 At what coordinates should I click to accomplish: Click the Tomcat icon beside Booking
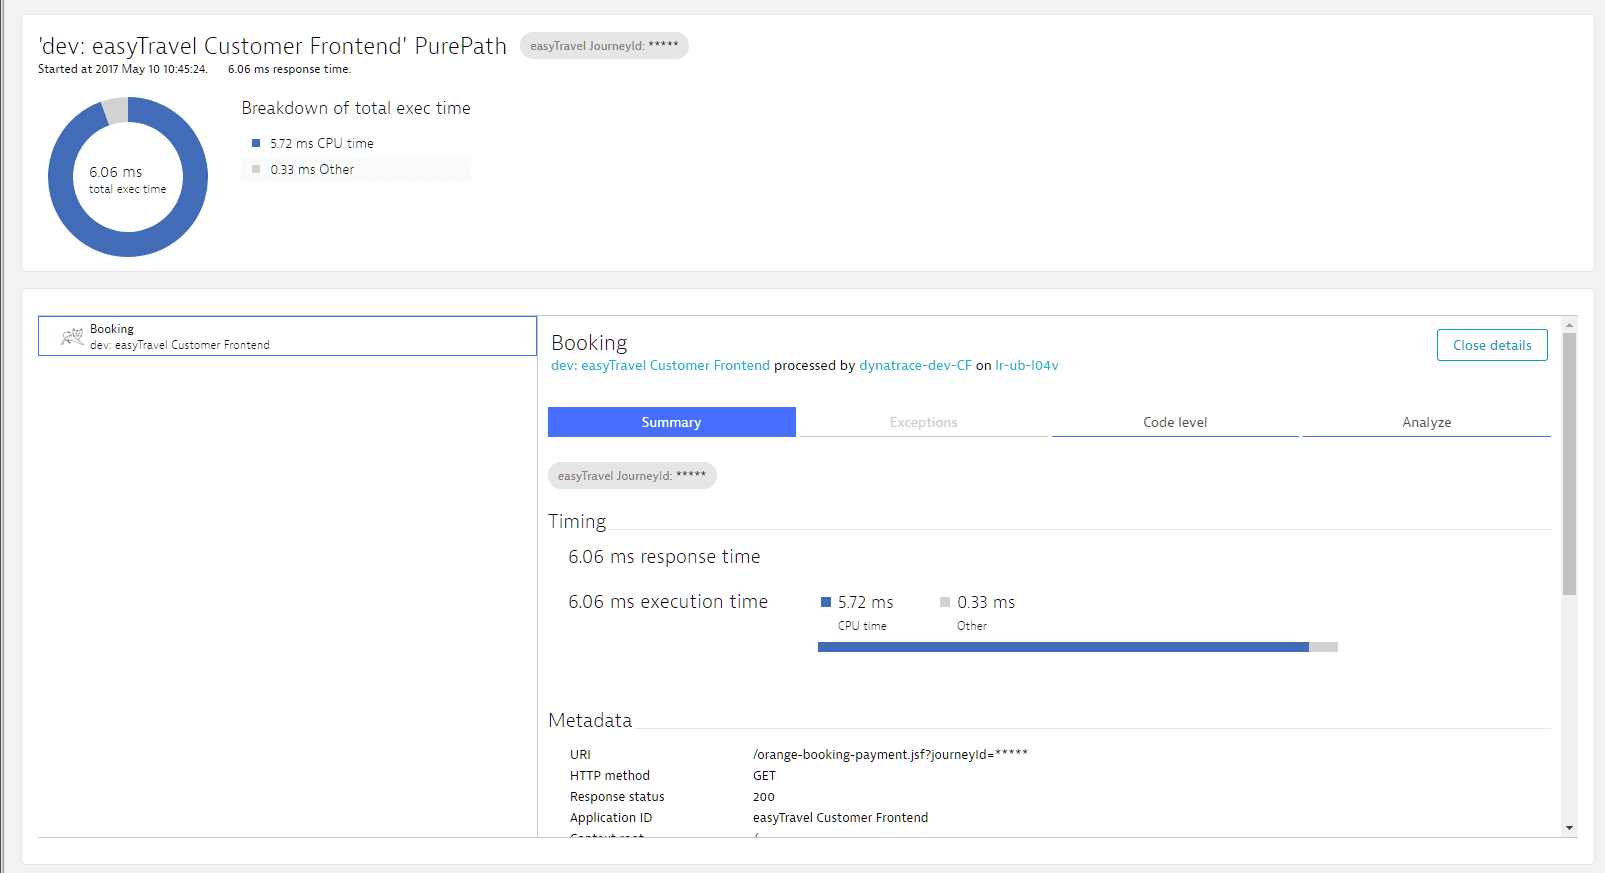coord(72,337)
